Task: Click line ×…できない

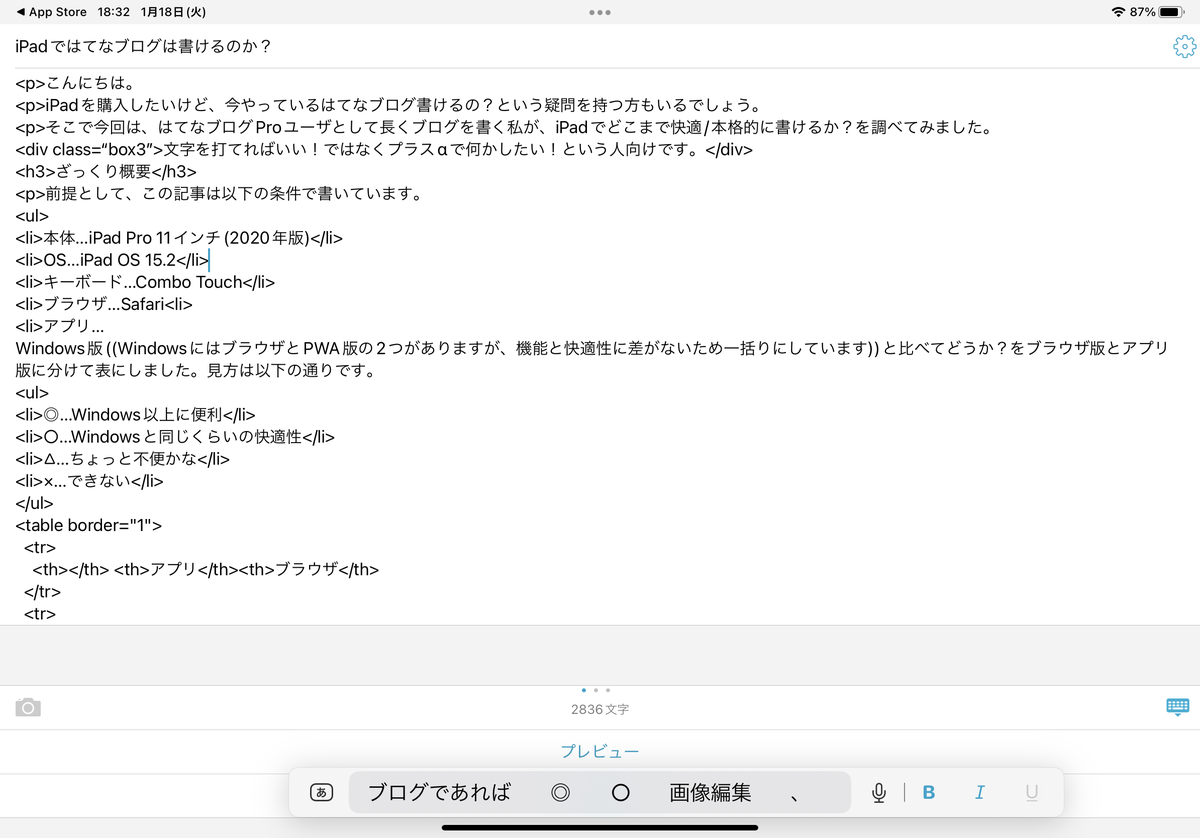Action: coord(89,480)
